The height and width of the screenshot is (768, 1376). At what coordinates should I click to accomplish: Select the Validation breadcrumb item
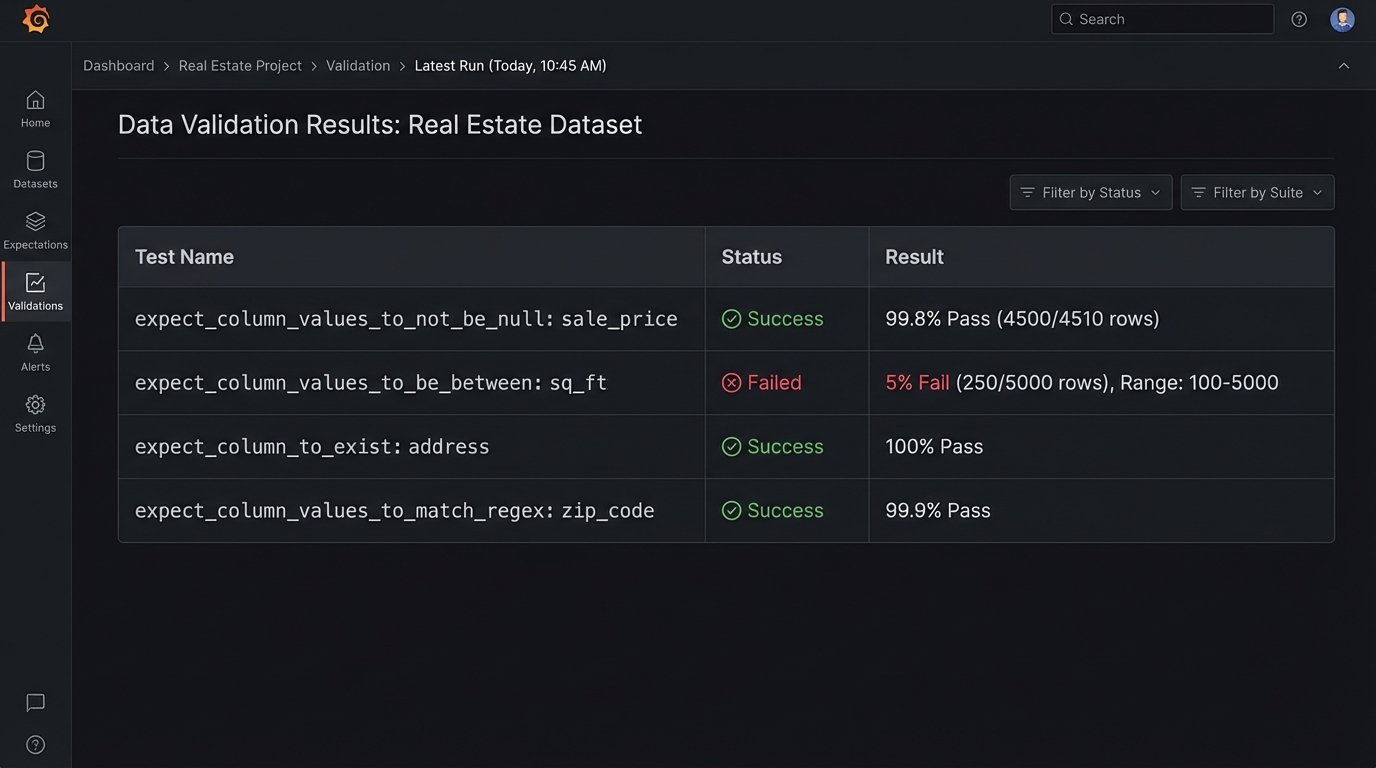tap(358, 65)
